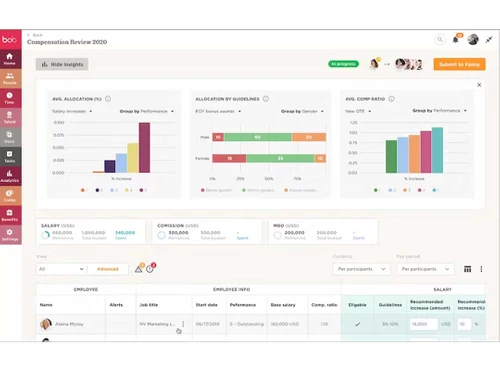Click the reviewer group avatars

[x=409, y=64]
